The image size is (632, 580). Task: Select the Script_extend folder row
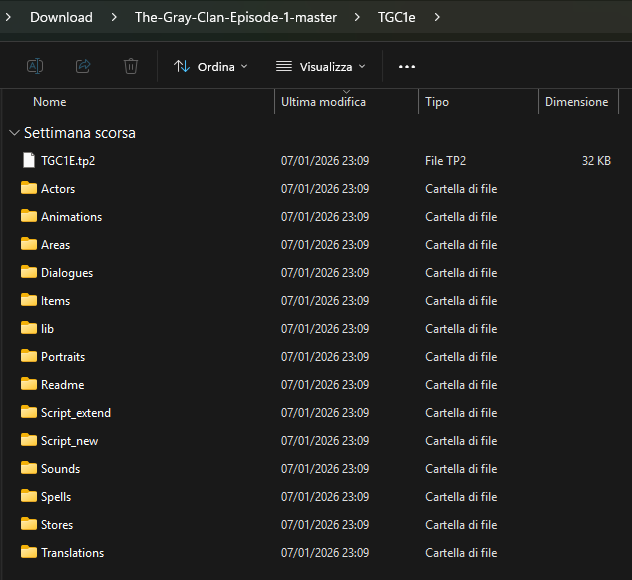(x=76, y=412)
